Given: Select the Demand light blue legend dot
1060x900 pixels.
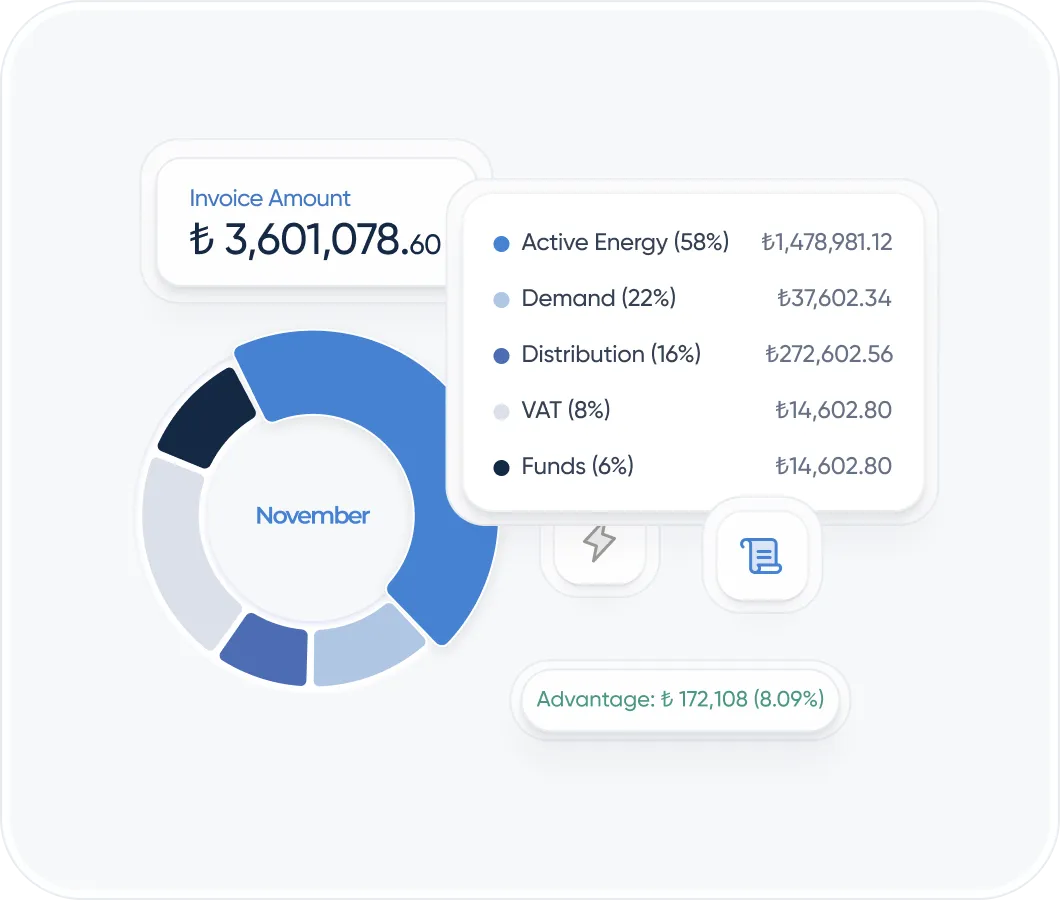Looking at the screenshot, I should pos(502,299).
